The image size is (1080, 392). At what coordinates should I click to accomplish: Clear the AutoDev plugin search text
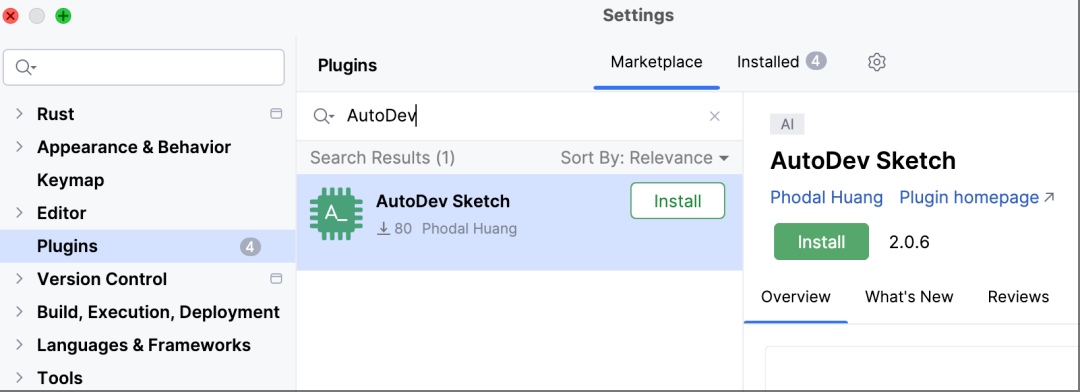[x=714, y=116]
